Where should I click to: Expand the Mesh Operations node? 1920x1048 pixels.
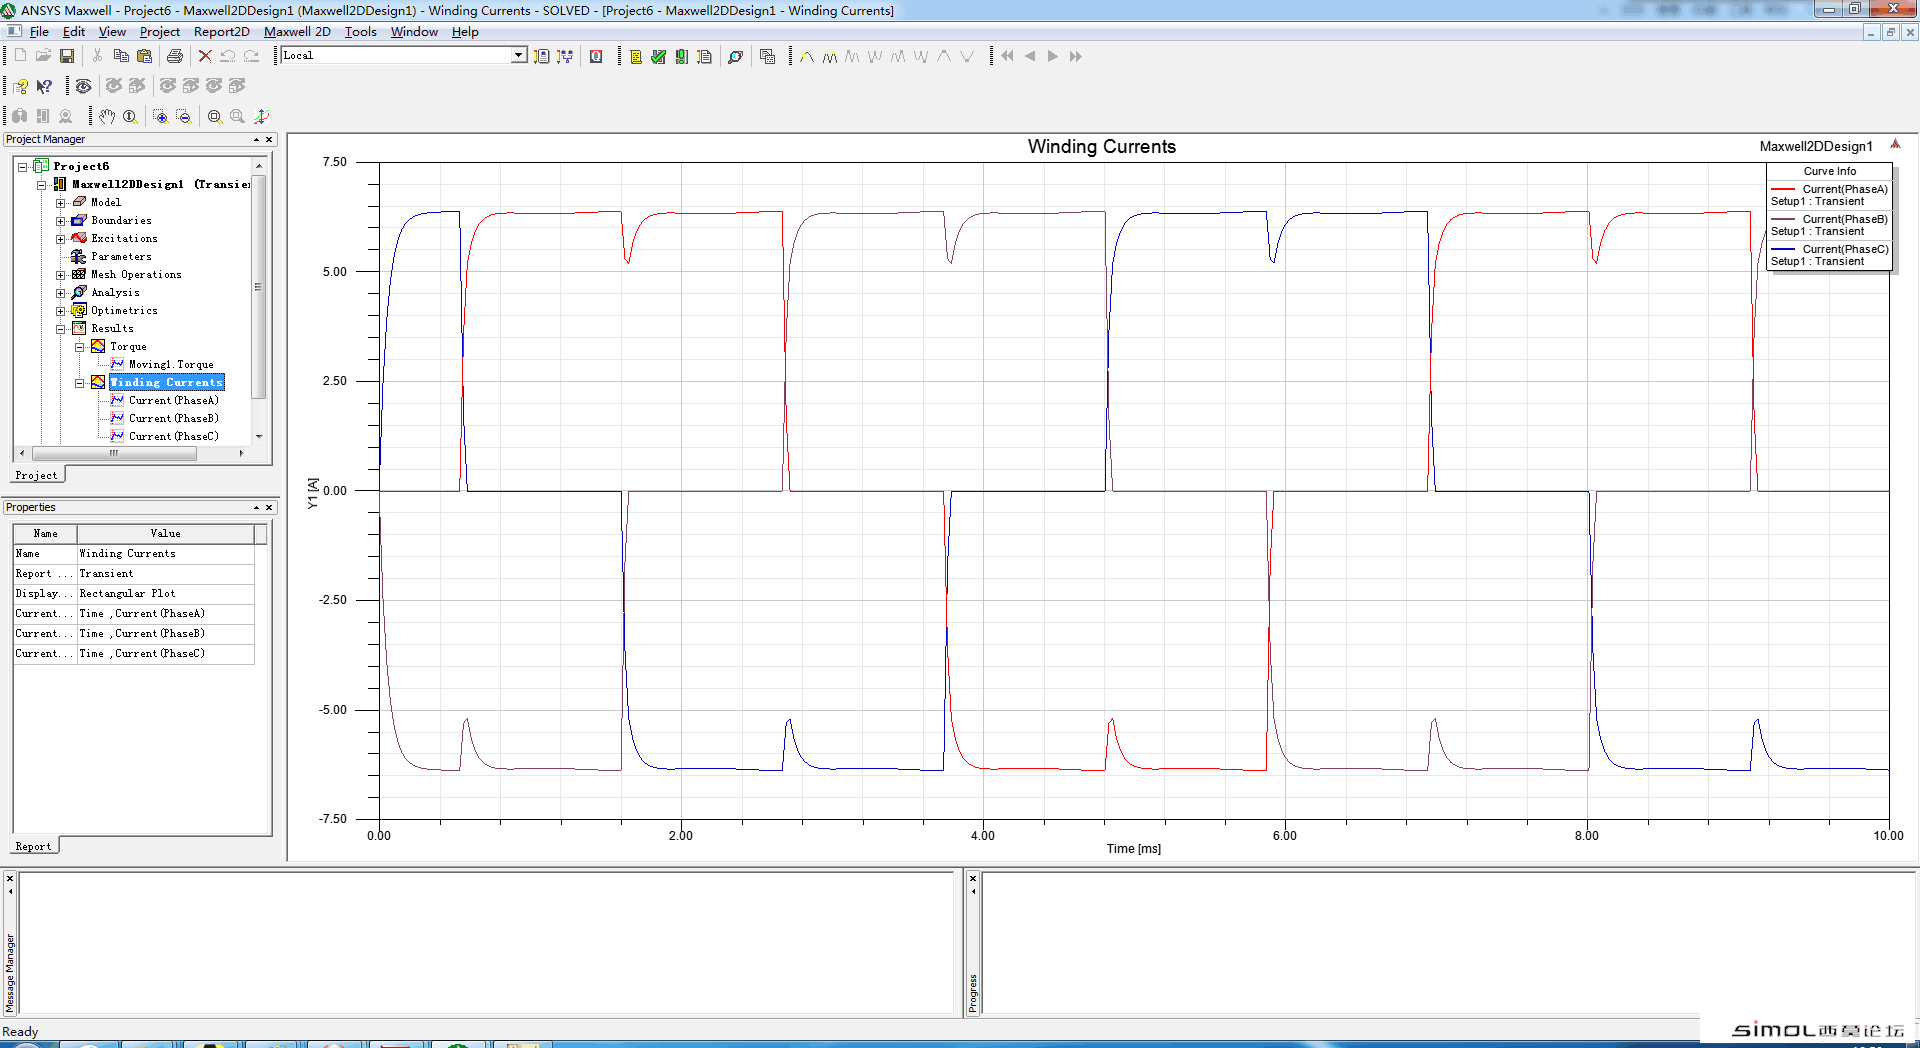click(x=60, y=274)
